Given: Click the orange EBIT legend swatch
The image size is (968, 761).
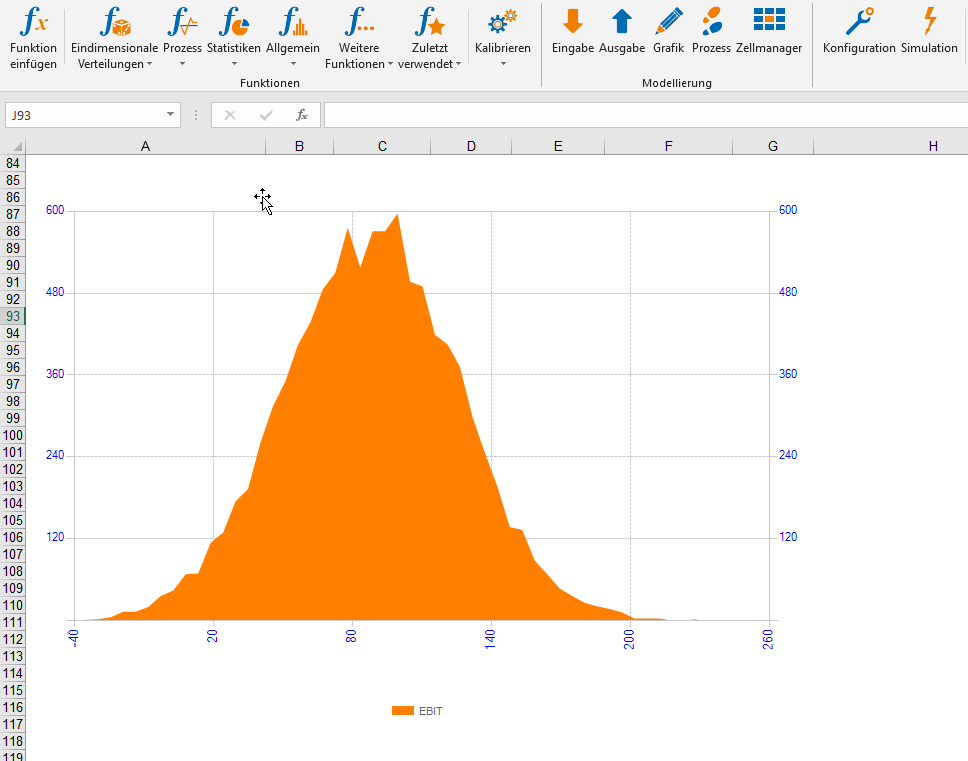Looking at the screenshot, I should (x=403, y=711).
